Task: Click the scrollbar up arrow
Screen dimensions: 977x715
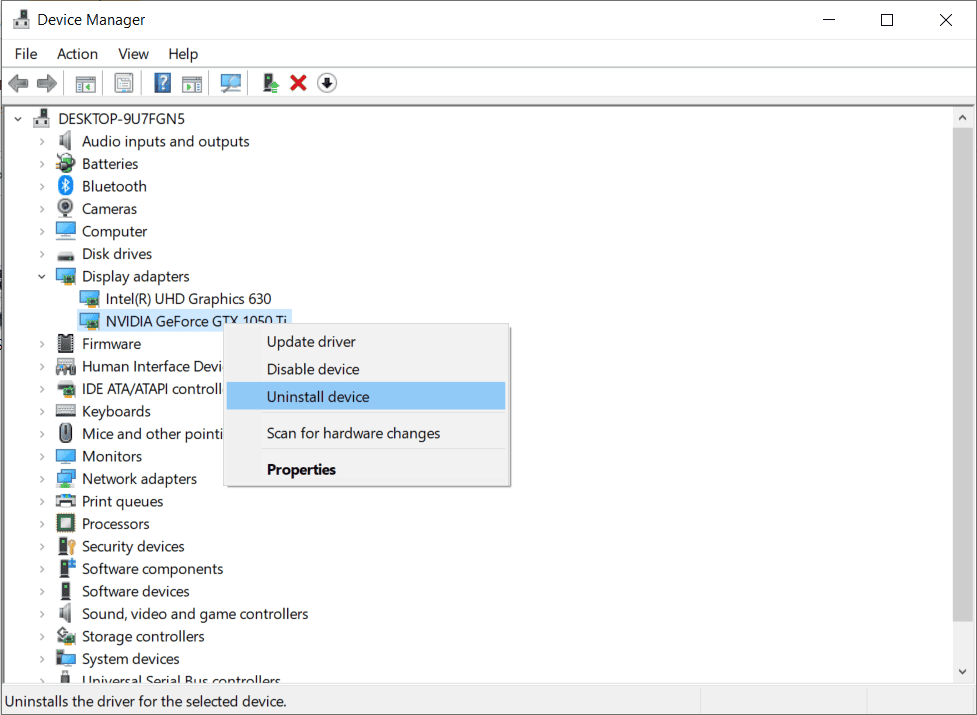Action: coord(963,117)
